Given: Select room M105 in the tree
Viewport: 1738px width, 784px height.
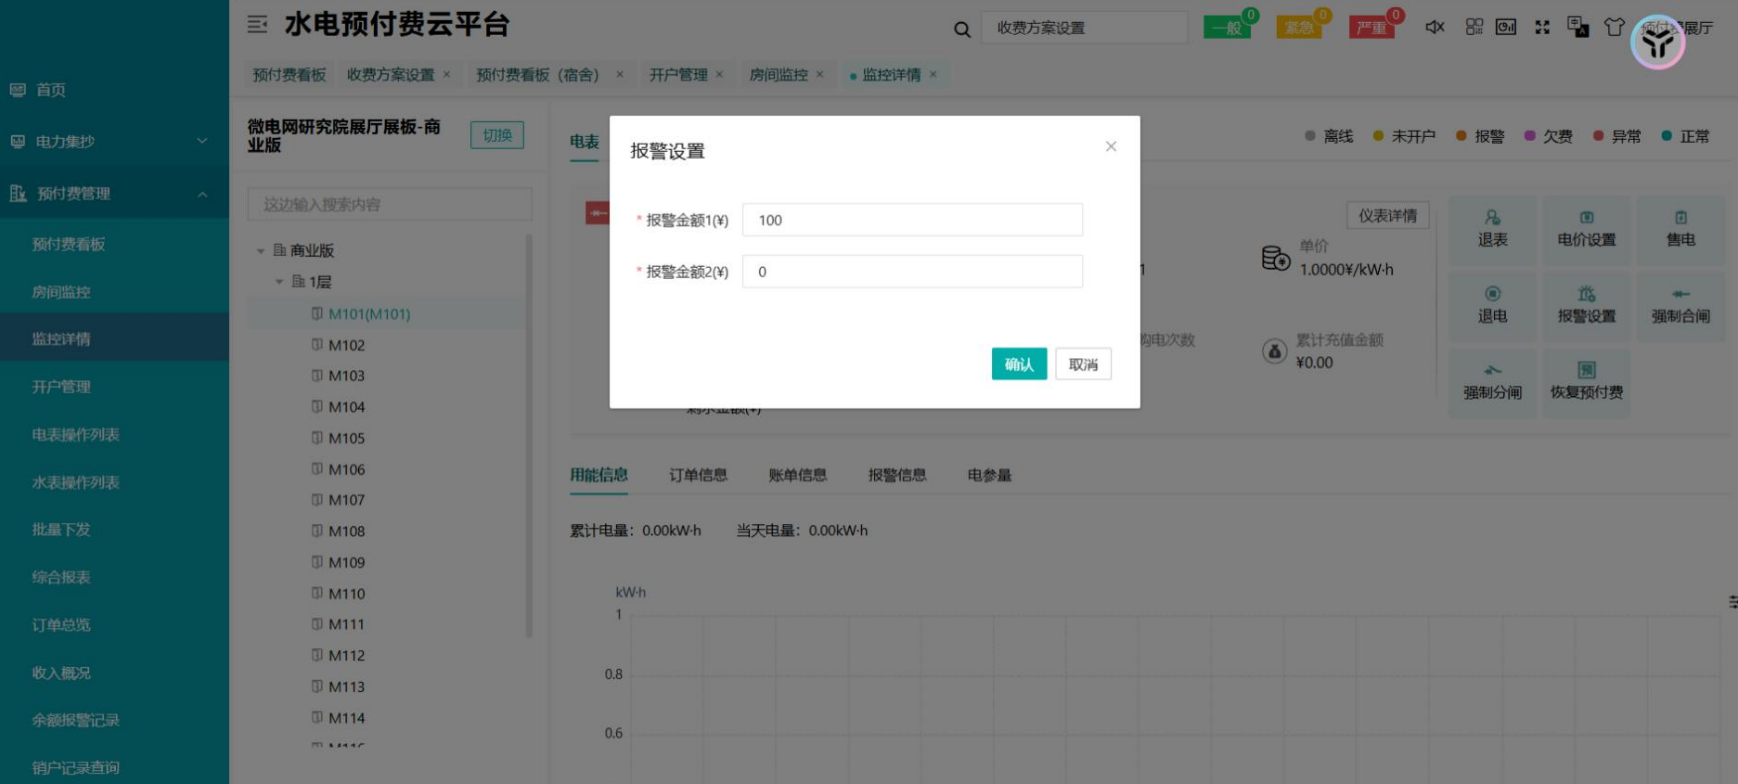Looking at the screenshot, I should point(346,438).
